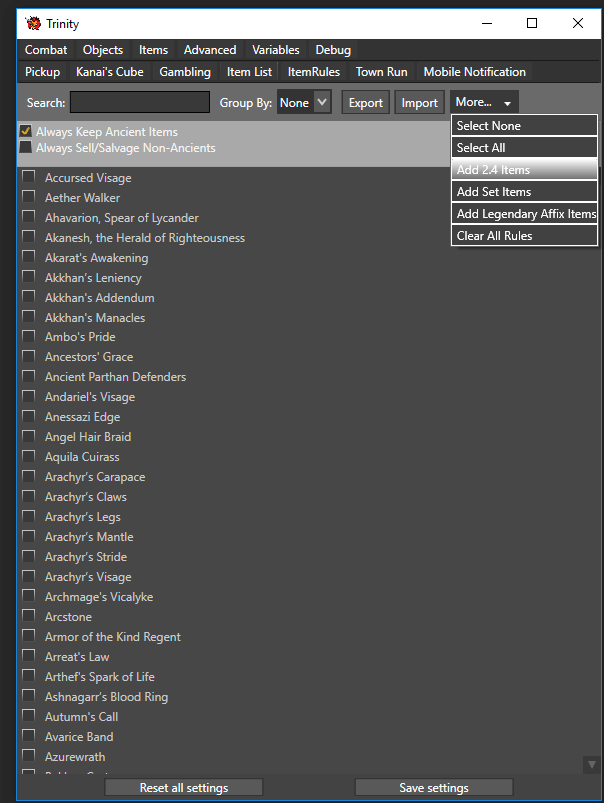604x803 pixels.
Task: Pick Add Legendary Affix Items entry
Action: [524, 214]
